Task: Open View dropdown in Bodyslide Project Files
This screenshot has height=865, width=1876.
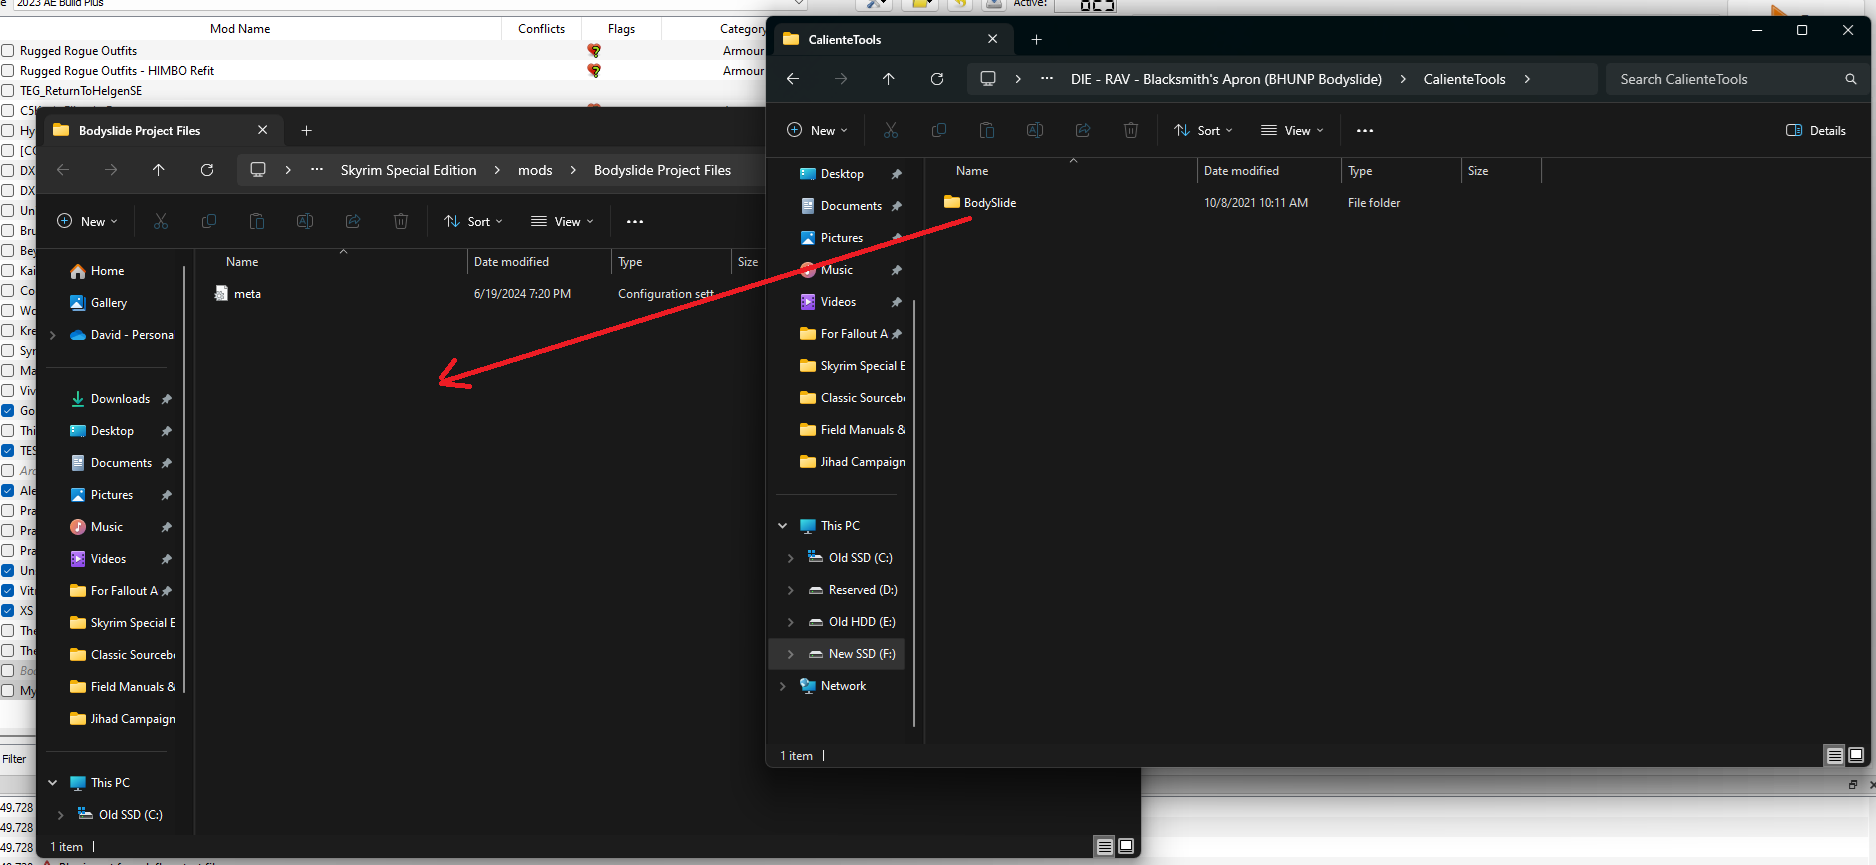Action: coord(563,221)
